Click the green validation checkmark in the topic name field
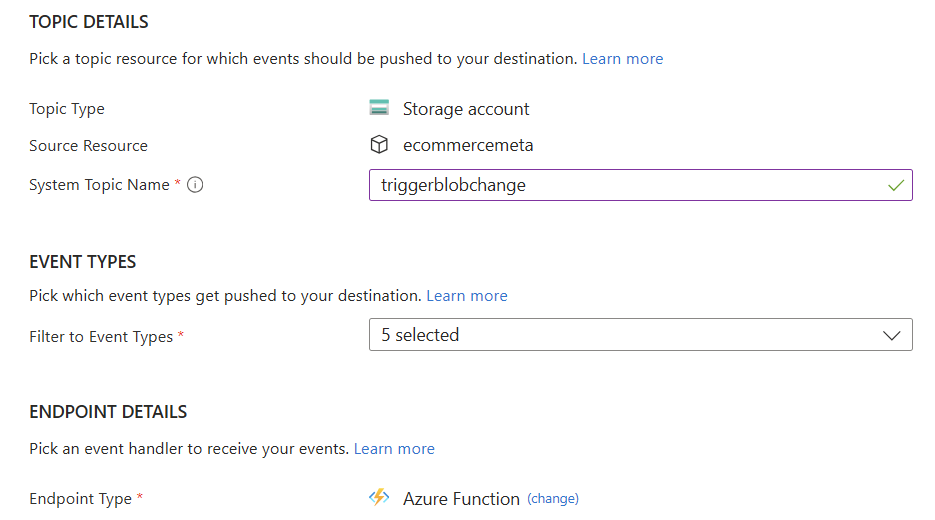 (x=896, y=185)
